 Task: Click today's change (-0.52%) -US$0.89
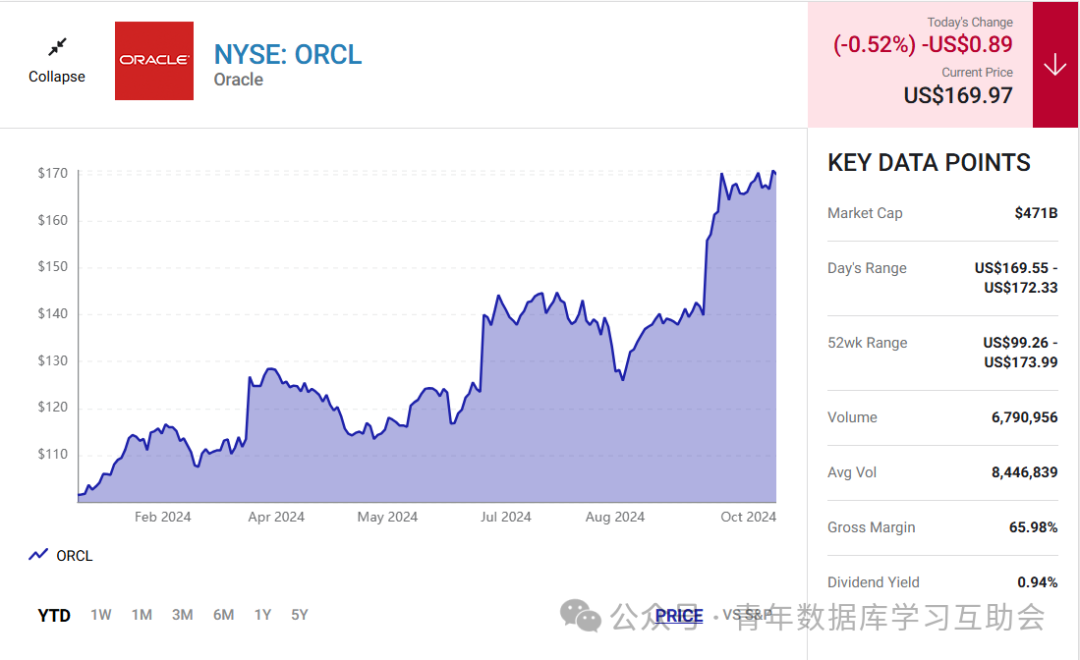tap(923, 45)
